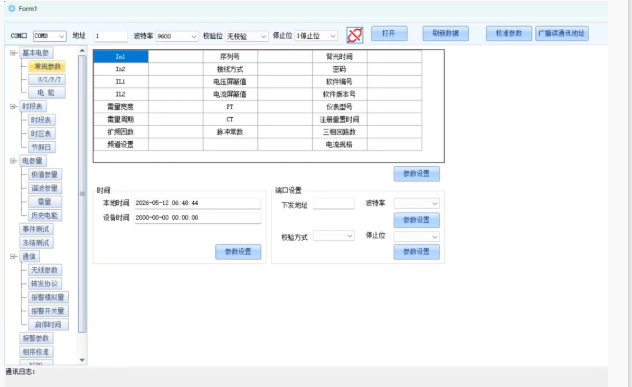Select the 需量 tree item
This screenshot has width=632, height=387.
point(45,202)
